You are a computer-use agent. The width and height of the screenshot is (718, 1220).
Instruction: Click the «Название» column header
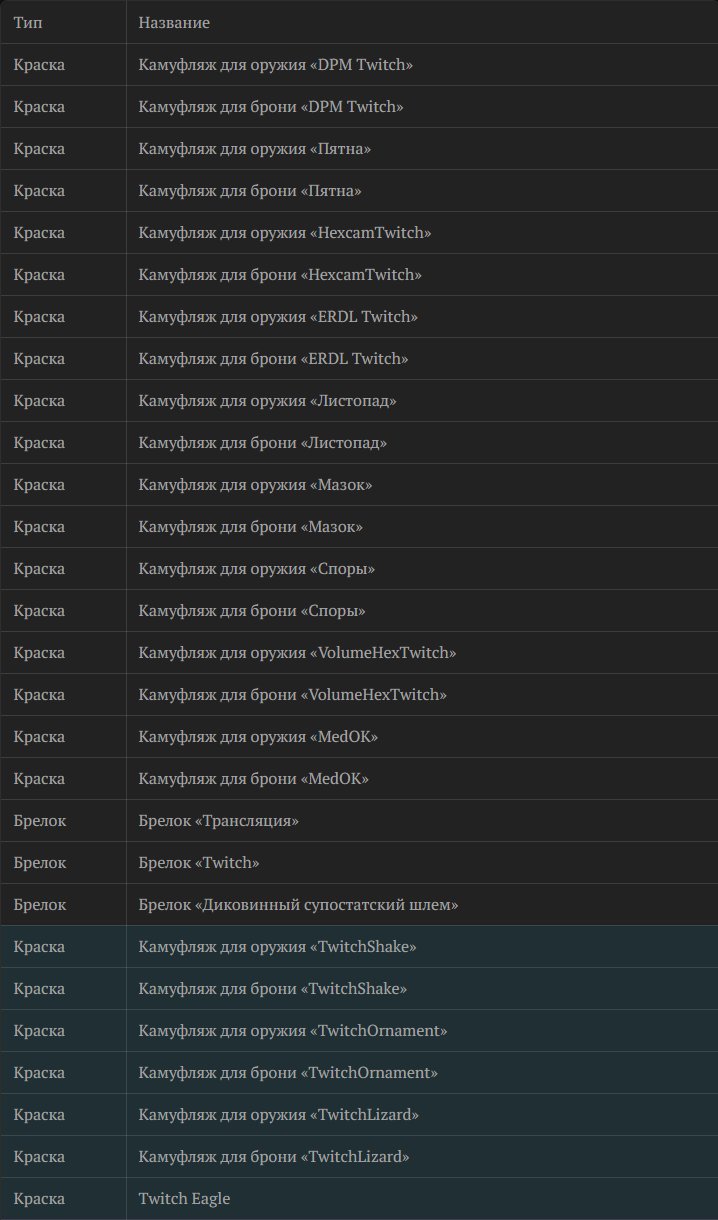(x=422, y=22)
